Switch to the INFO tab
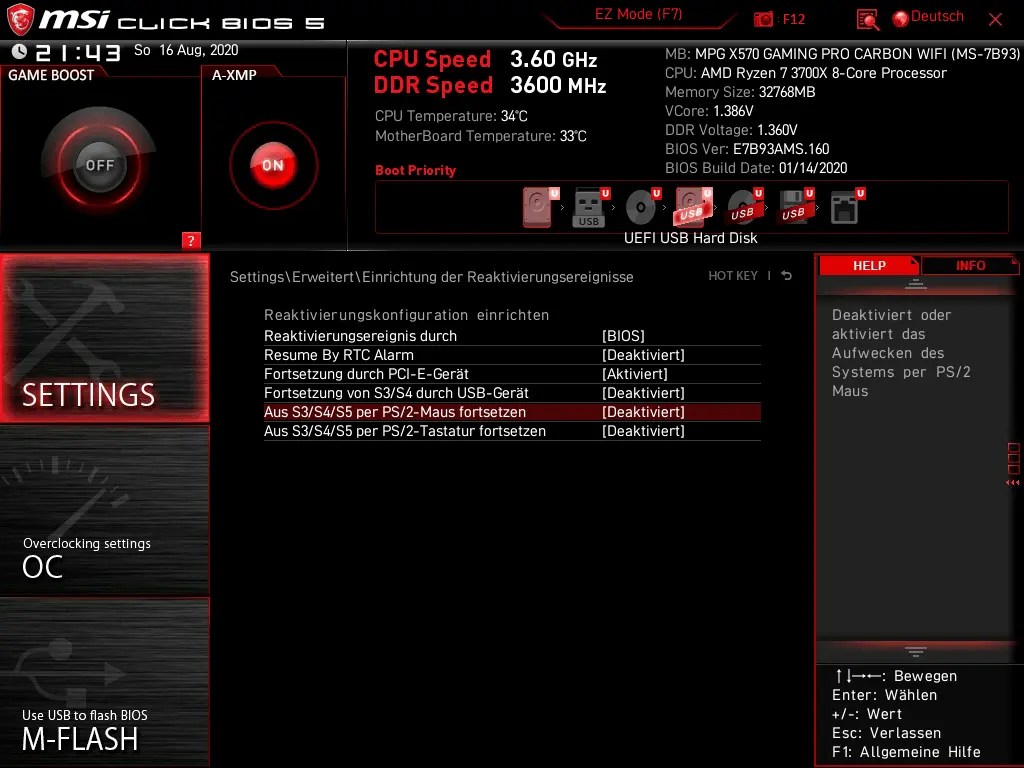Image resolution: width=1024 pixels, height=768 pixels. (x=969, y=265)
